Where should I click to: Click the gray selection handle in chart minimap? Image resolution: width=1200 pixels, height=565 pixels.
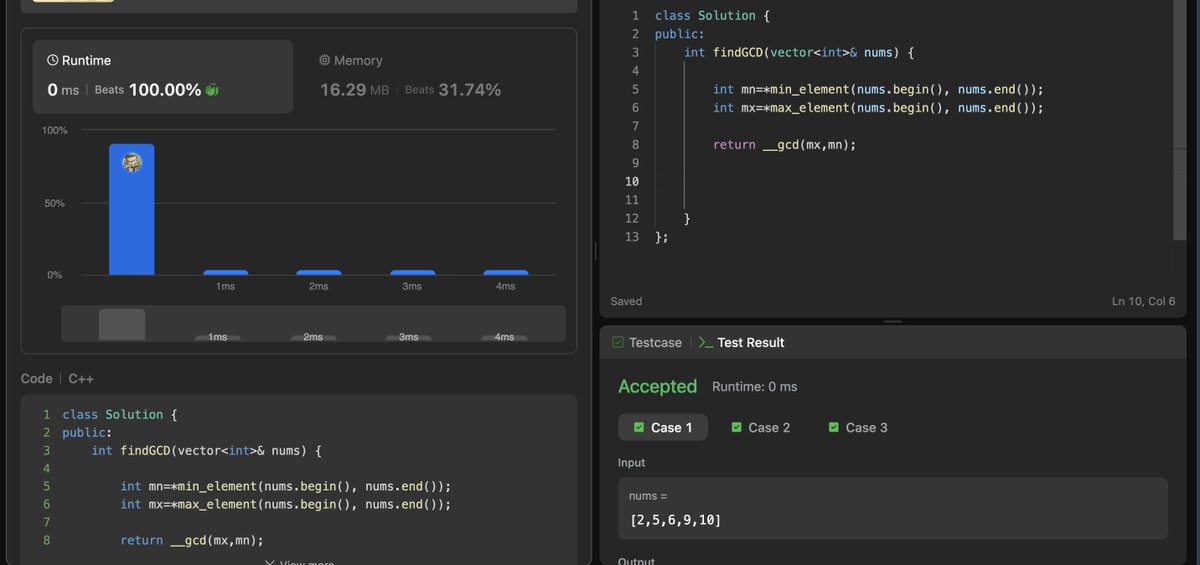click(x=122, y=324)
